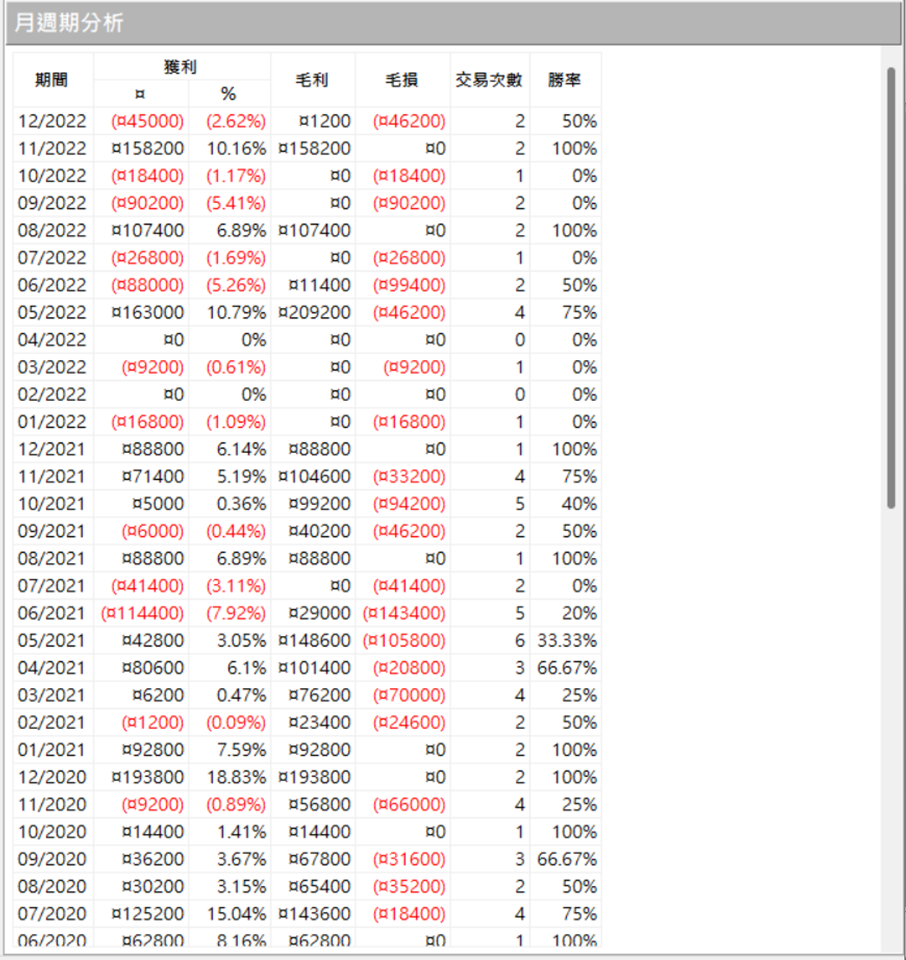906x960 pixels.
Task: Select the 03/2021 period cell
Action: [x=53, y=696]
